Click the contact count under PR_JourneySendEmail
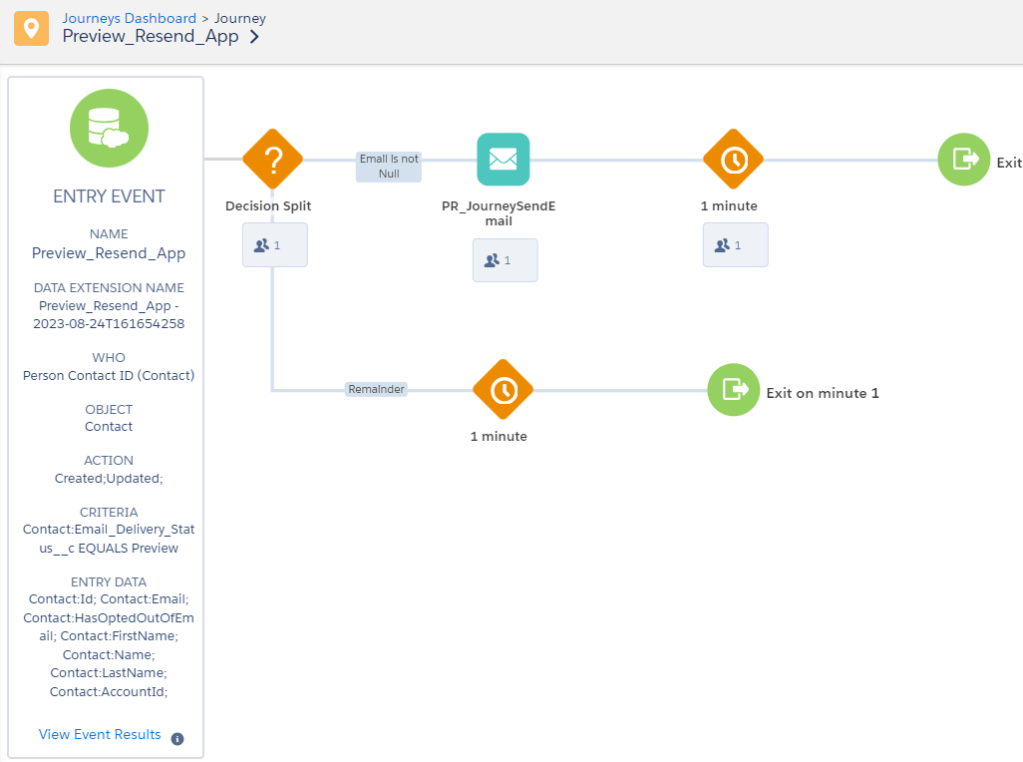The image size is (1023, 762). click(505, 260)
